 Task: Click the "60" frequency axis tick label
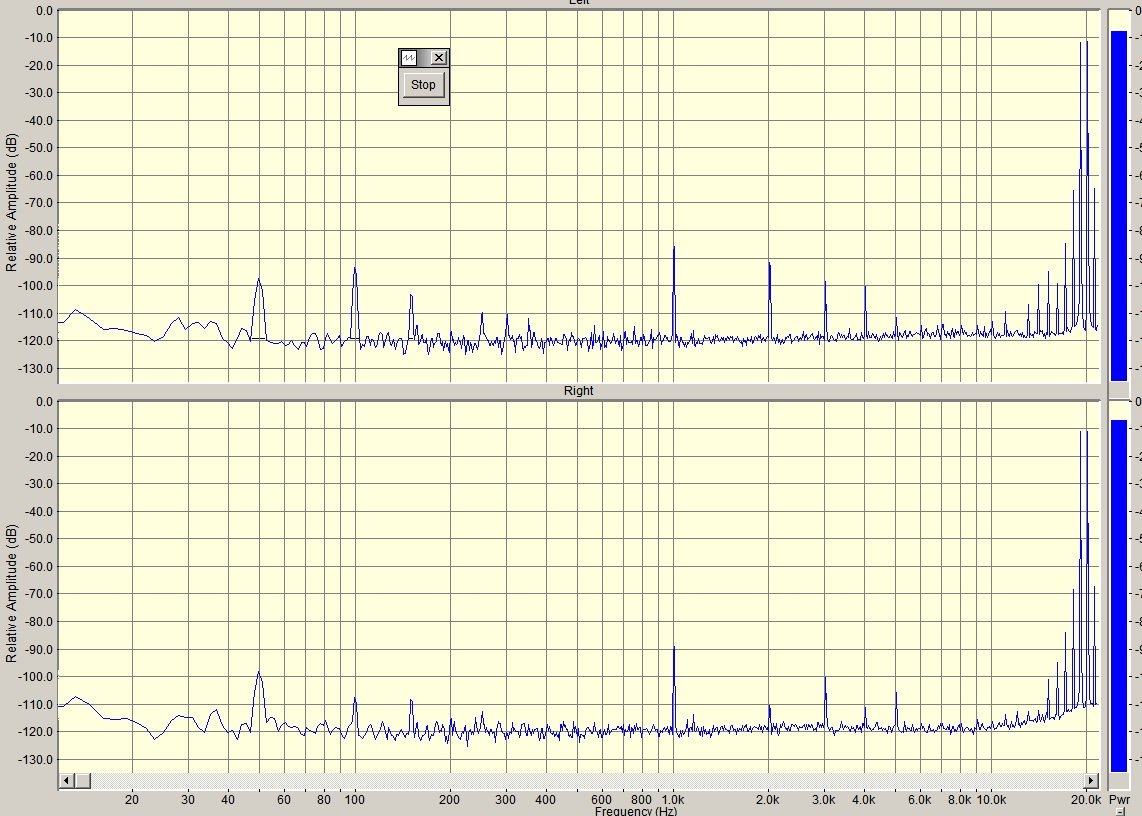[283, 799]
